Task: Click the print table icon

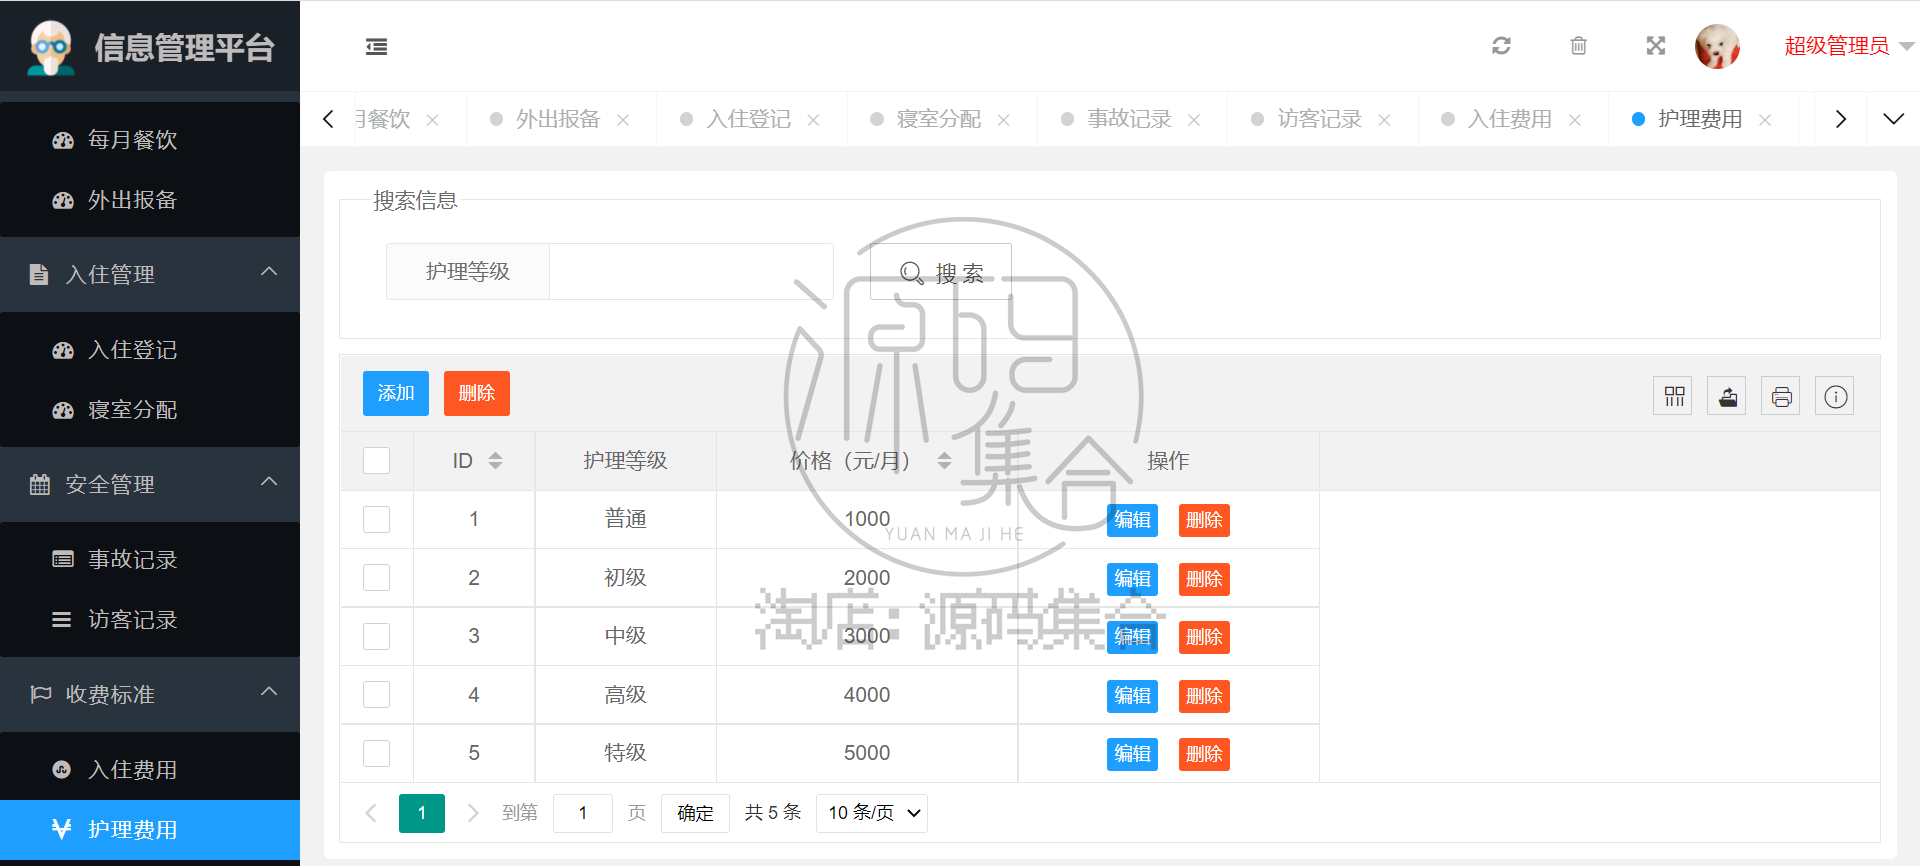Action: pos(1781,396)
